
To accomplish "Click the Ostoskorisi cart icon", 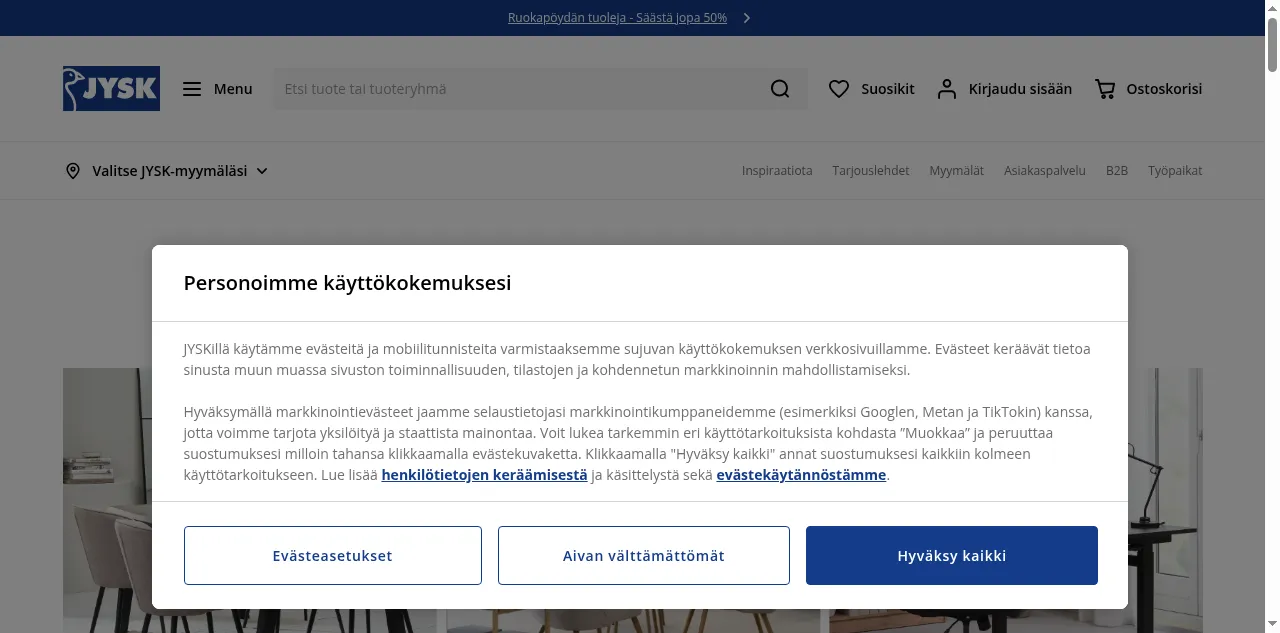I will 1105,89.
